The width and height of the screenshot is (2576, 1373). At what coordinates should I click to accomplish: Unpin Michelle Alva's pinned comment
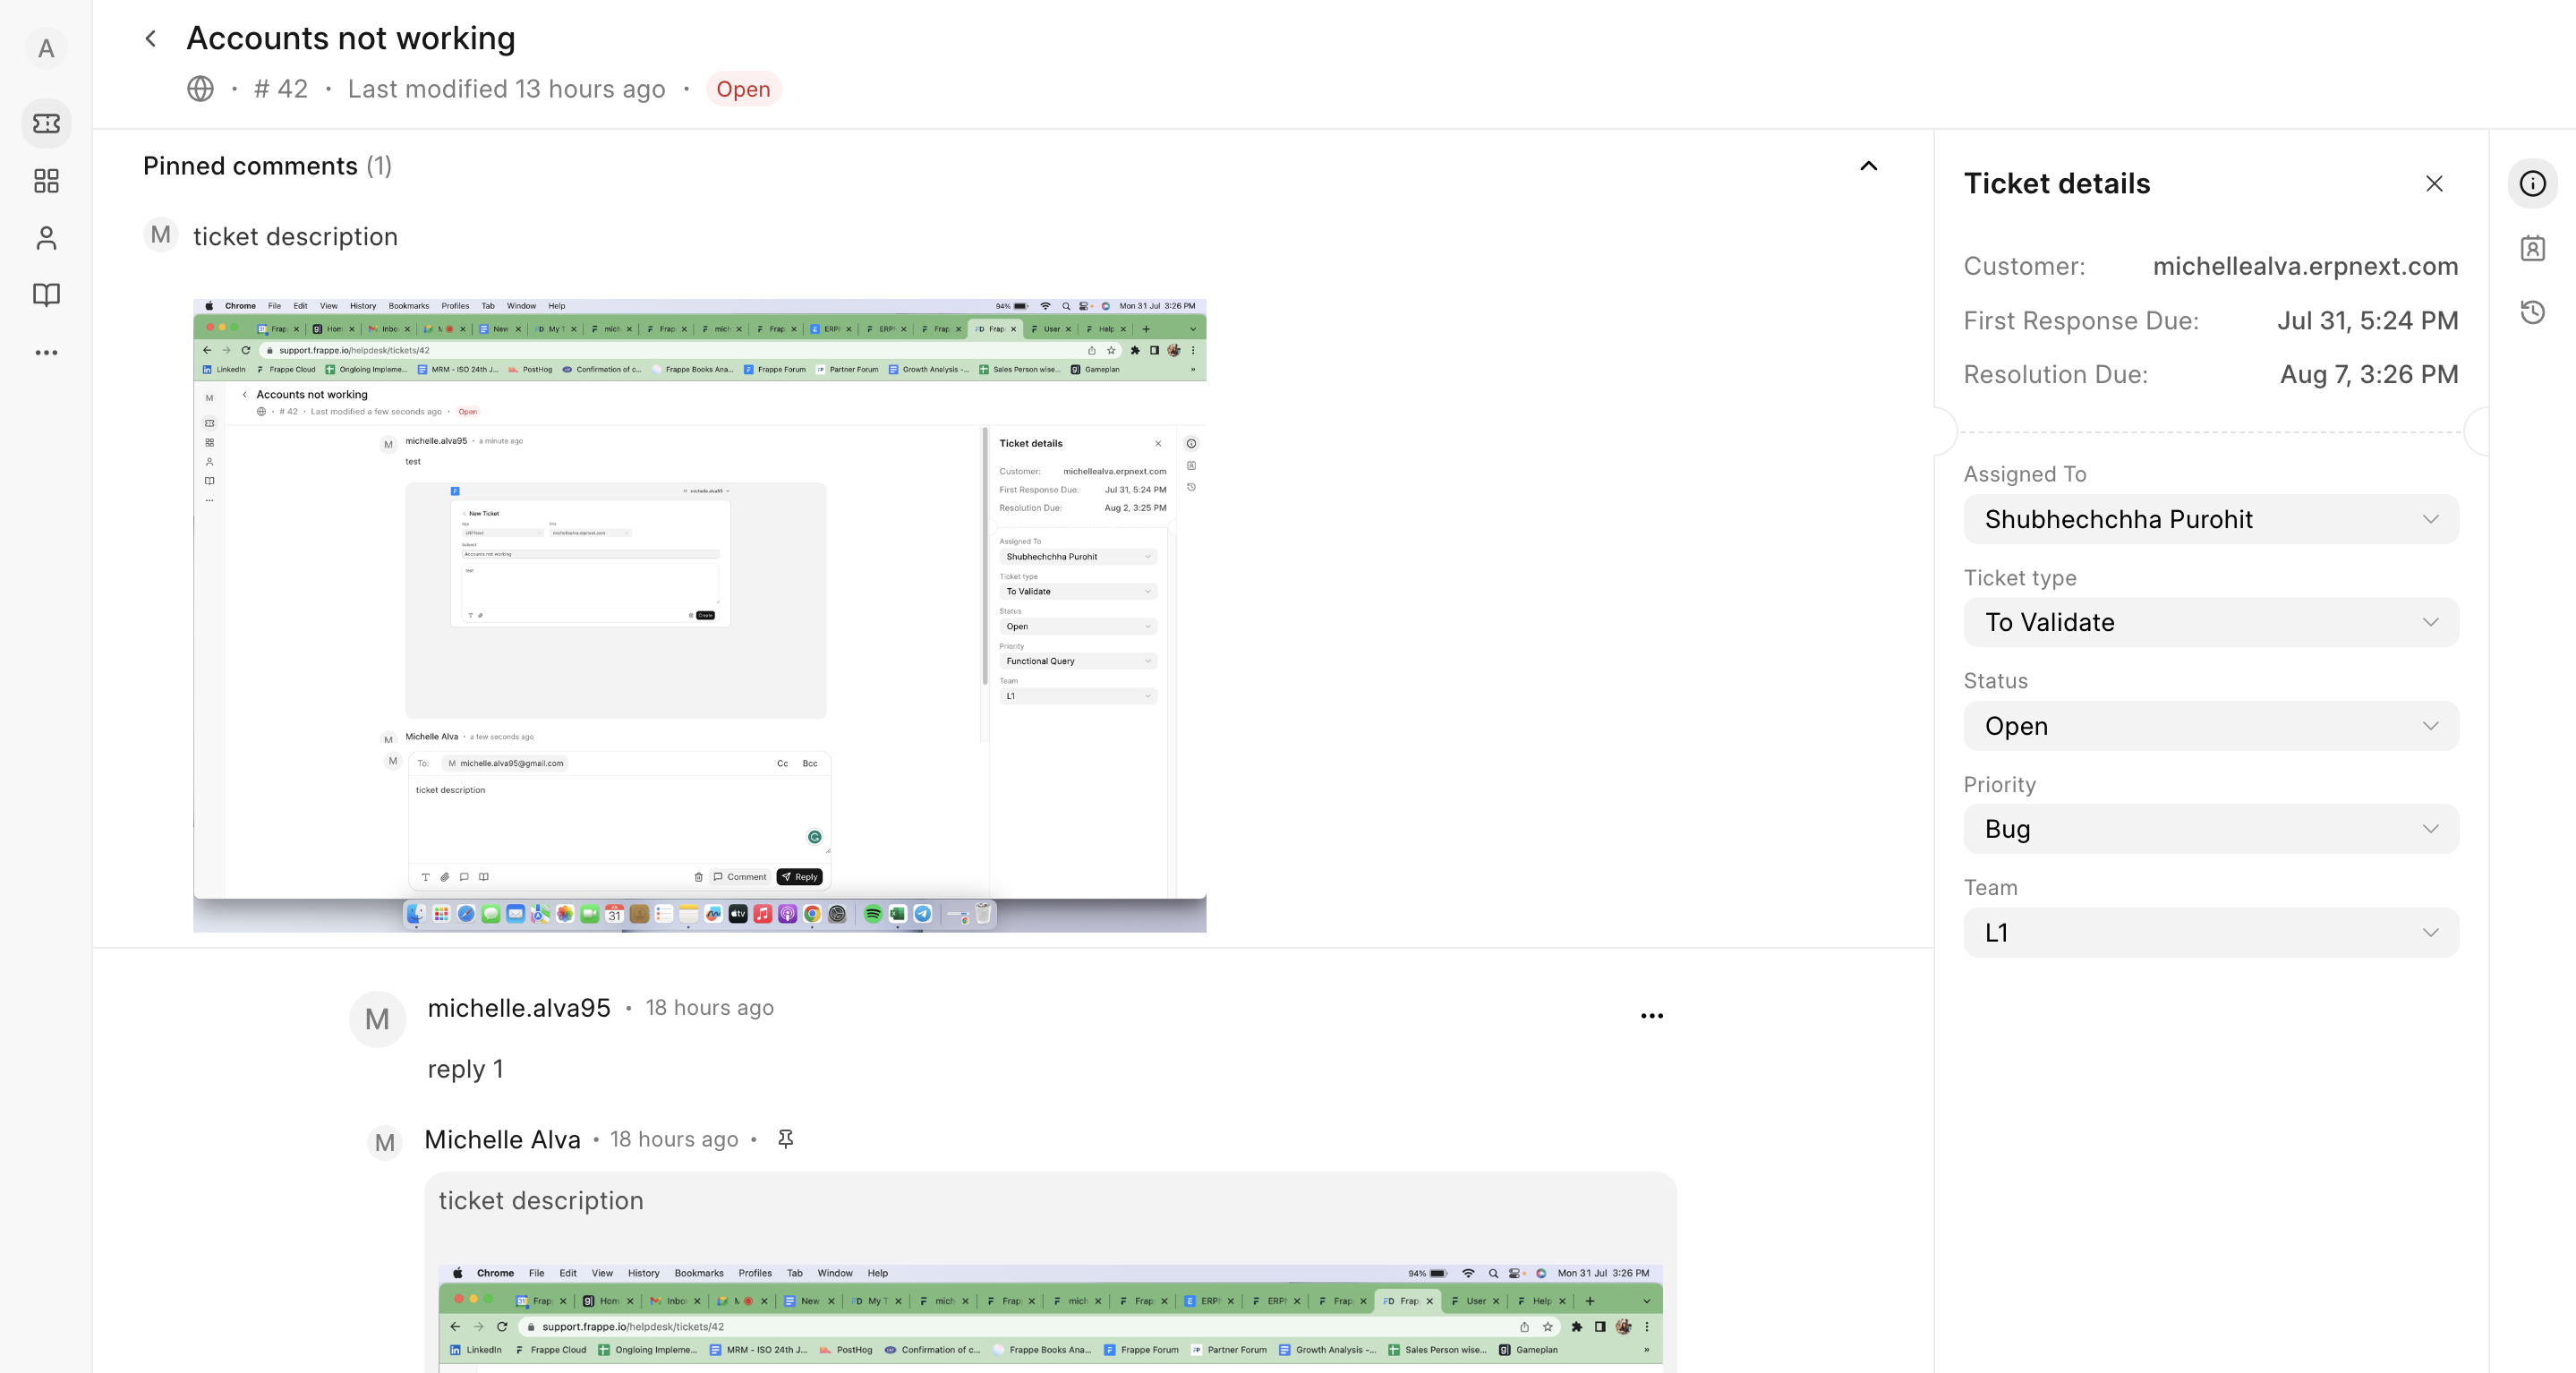coord(785,1139)
